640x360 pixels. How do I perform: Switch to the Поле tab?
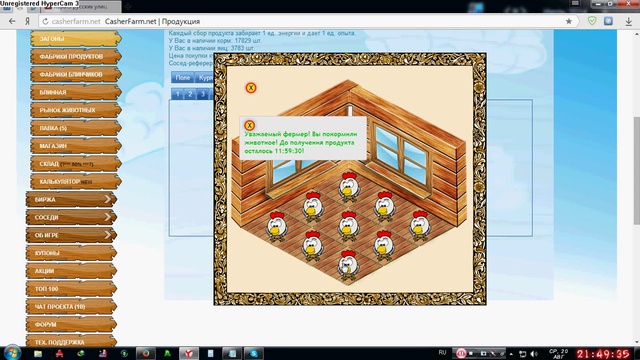(182, 78)
